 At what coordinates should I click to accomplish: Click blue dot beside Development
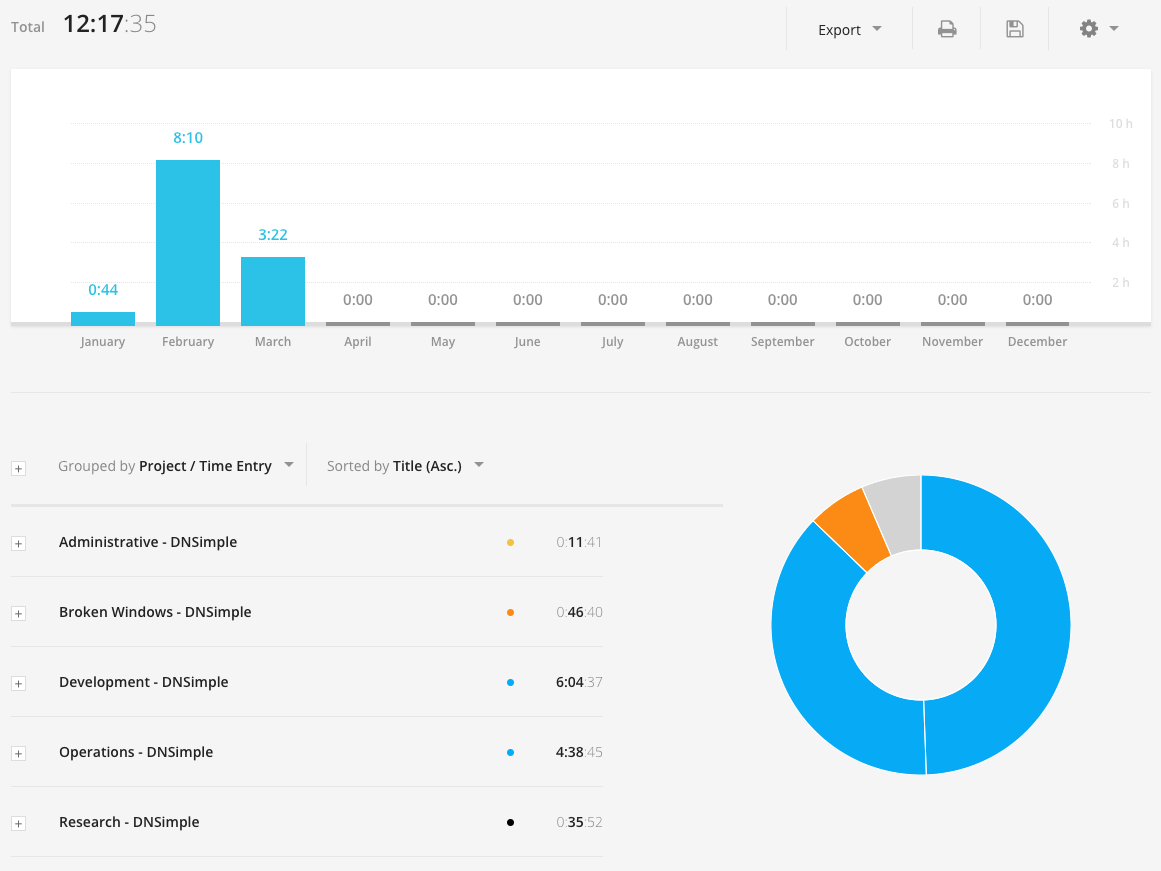click(510, 683)
